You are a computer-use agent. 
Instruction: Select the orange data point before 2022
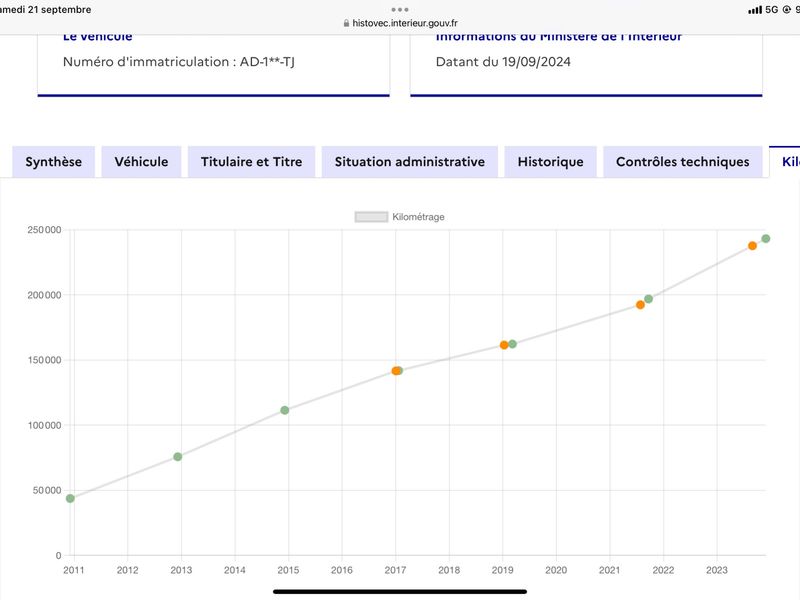(x=640, y=305)
